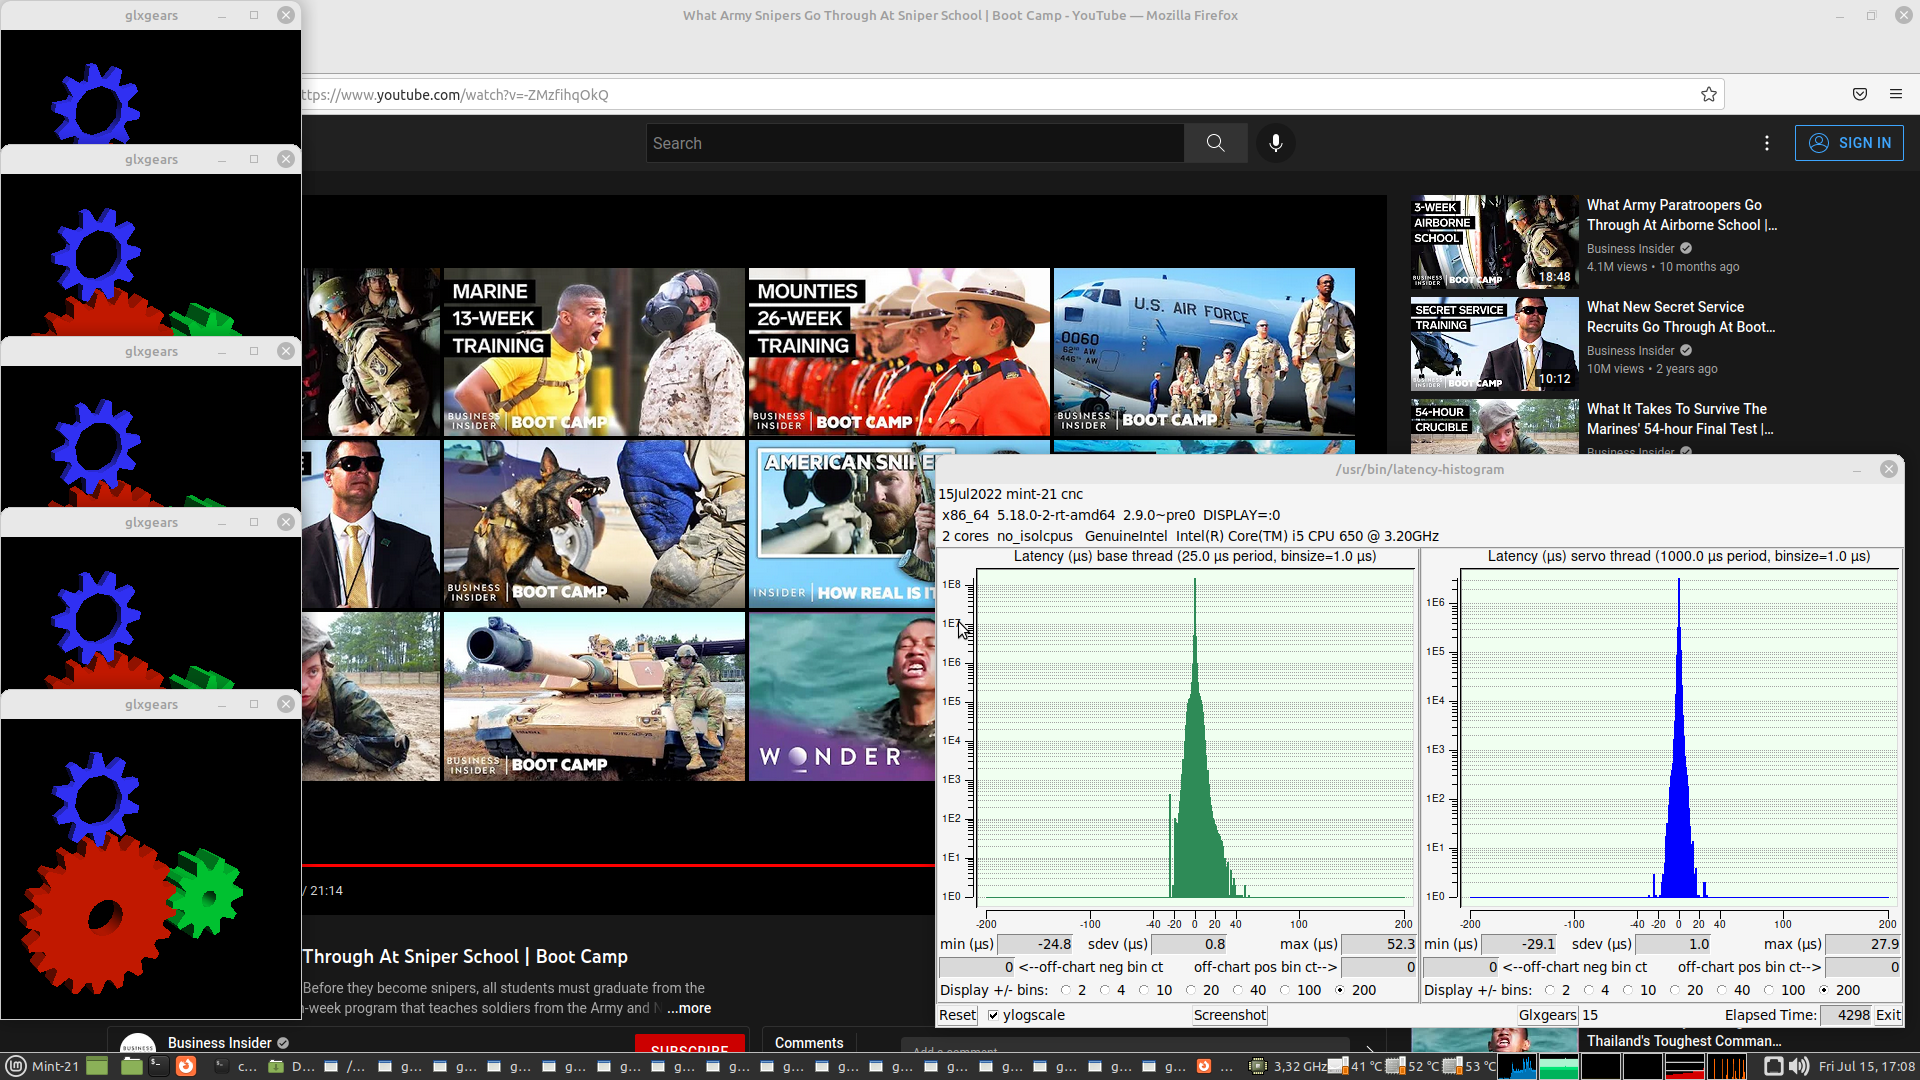The image size is (1920, 1080).
Task: Open the green memory usage graph applet
Action: pyautogui.click(x=1559, y=1066)
